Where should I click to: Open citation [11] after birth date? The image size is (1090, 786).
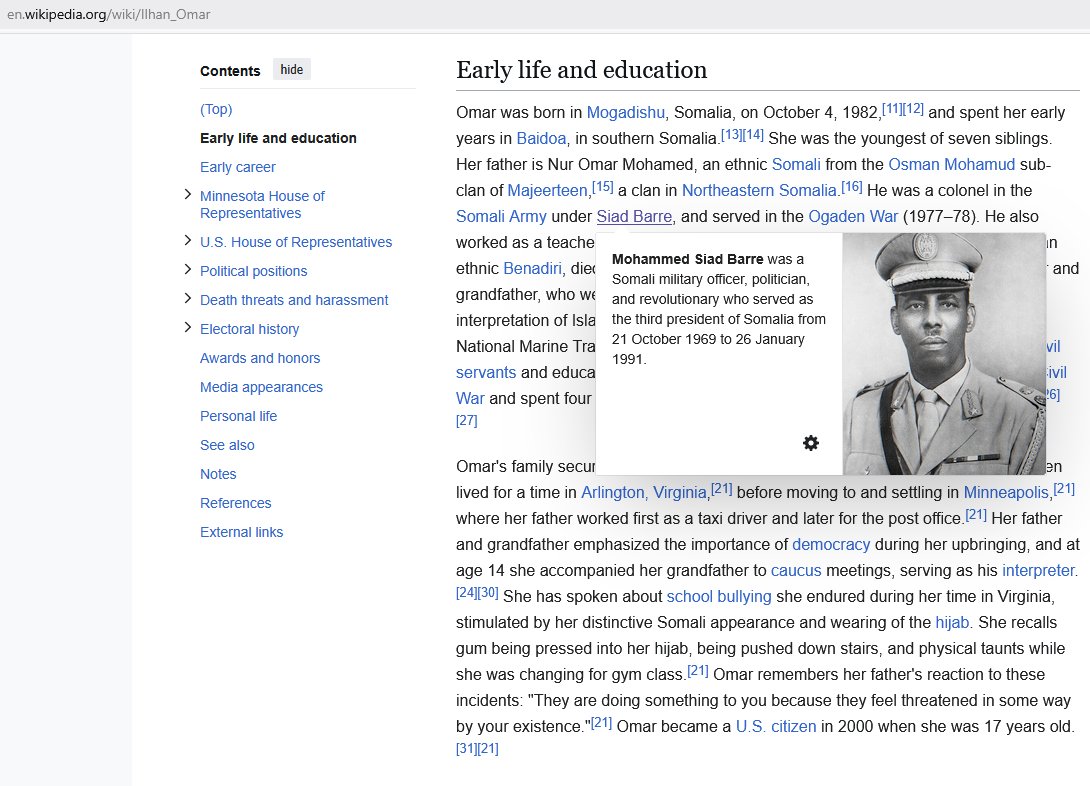tap(892, 109)
